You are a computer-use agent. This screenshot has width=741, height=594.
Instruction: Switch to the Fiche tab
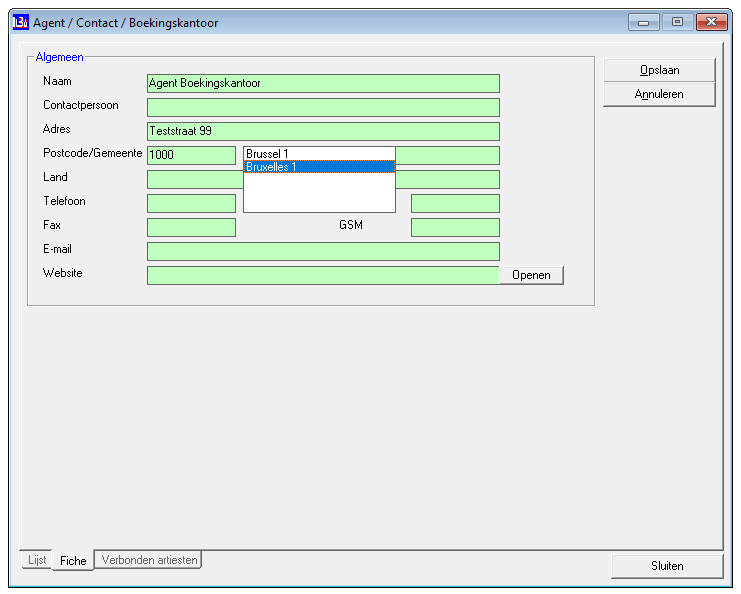(73, 560)
